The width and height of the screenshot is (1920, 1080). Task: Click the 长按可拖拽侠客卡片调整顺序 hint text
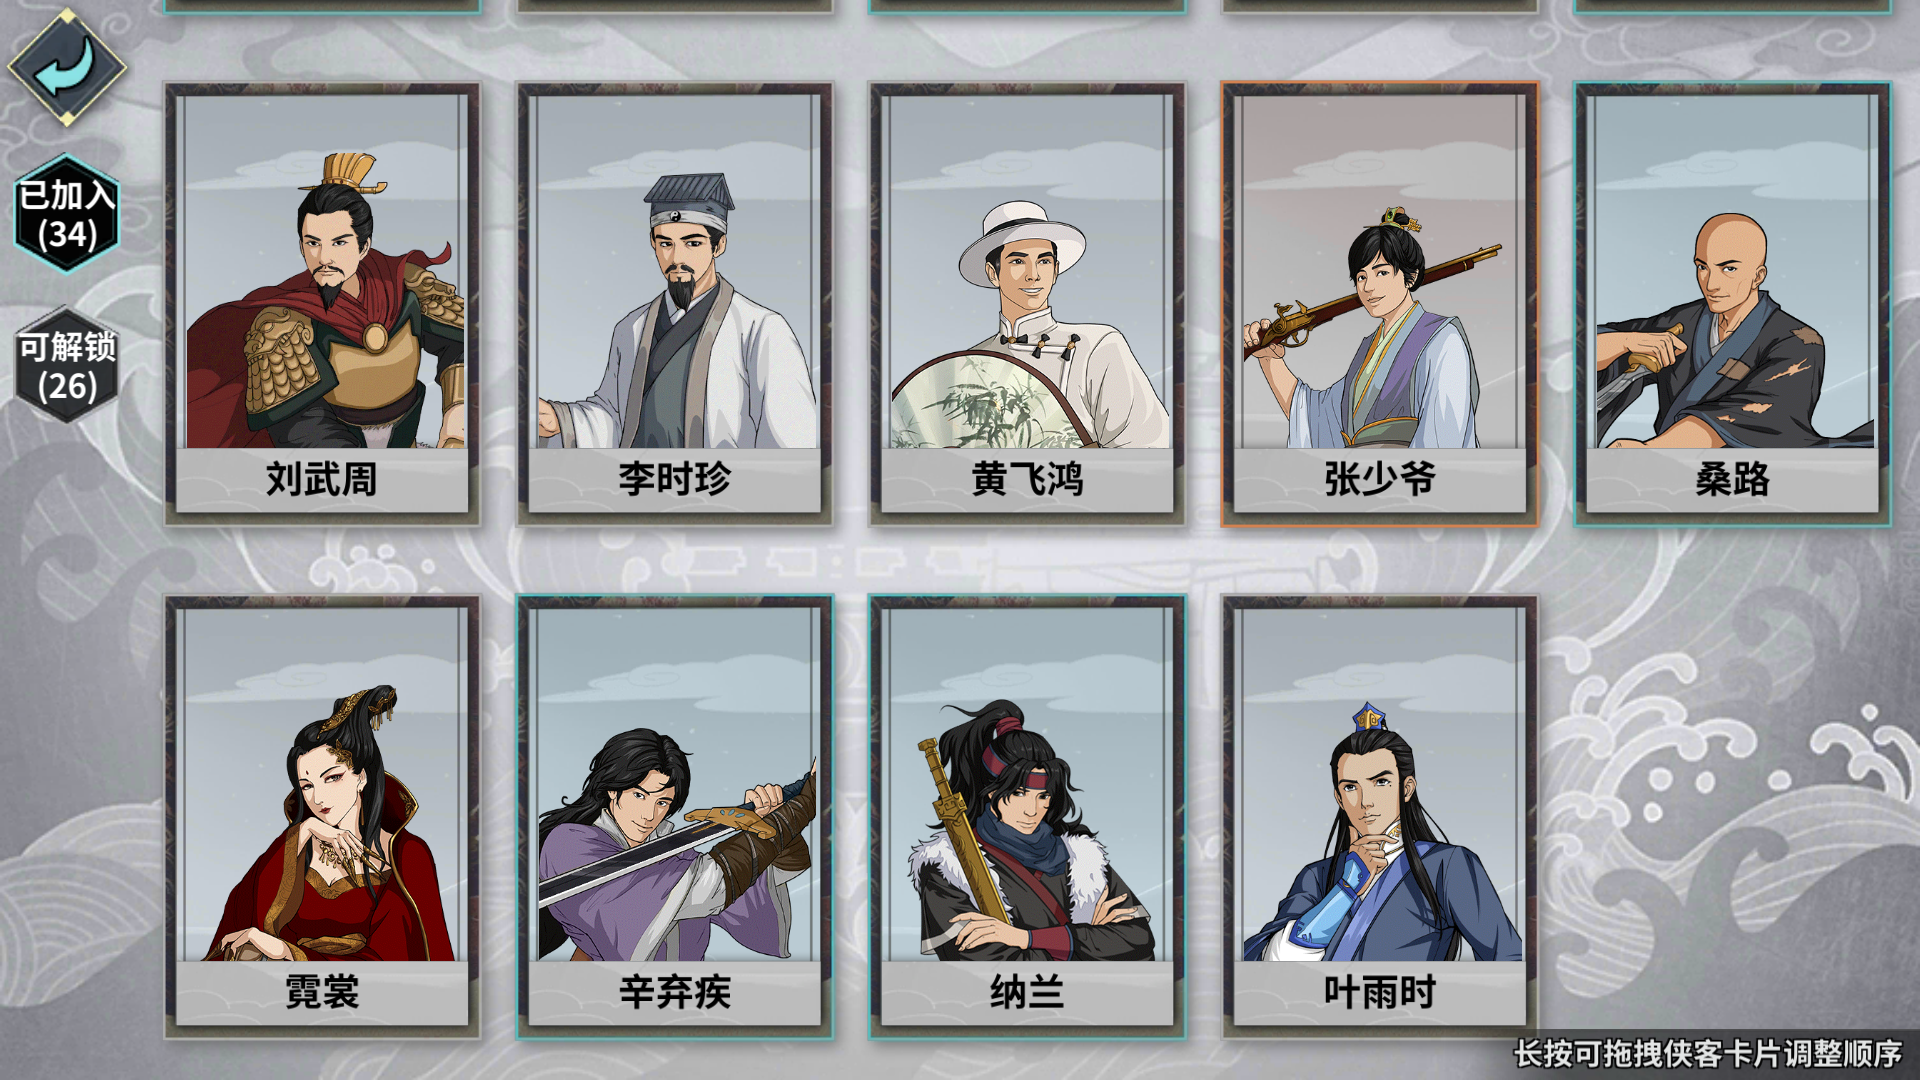(x=1708, y=1053)
